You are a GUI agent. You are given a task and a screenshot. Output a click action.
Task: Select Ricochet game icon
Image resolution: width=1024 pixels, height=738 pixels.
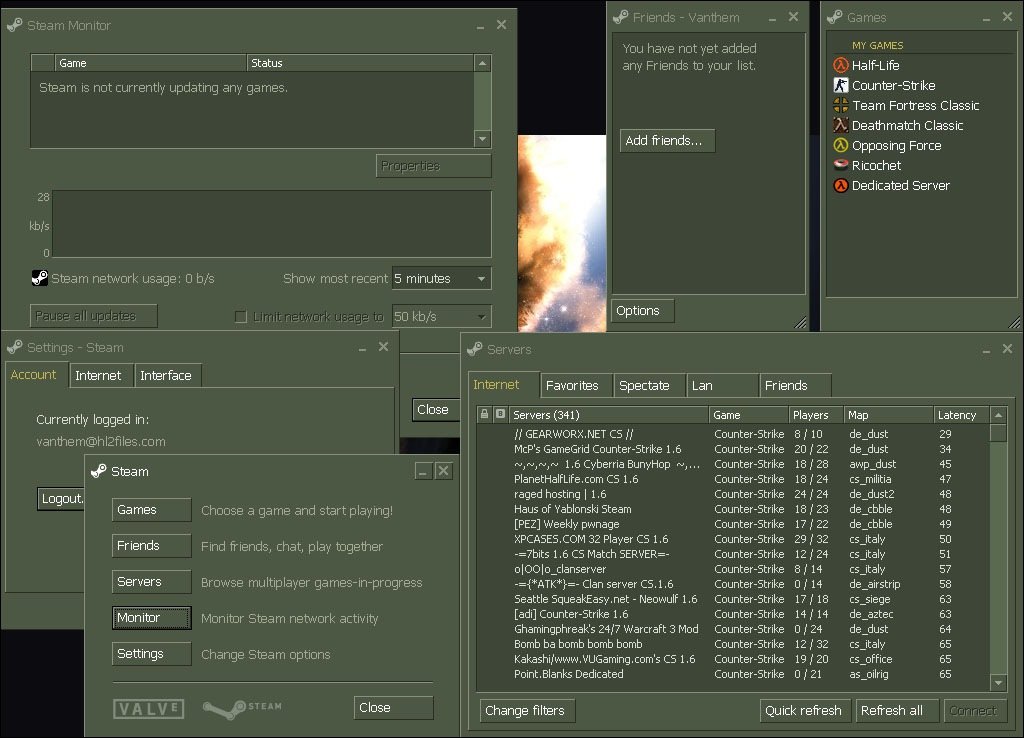click(840, 165)
